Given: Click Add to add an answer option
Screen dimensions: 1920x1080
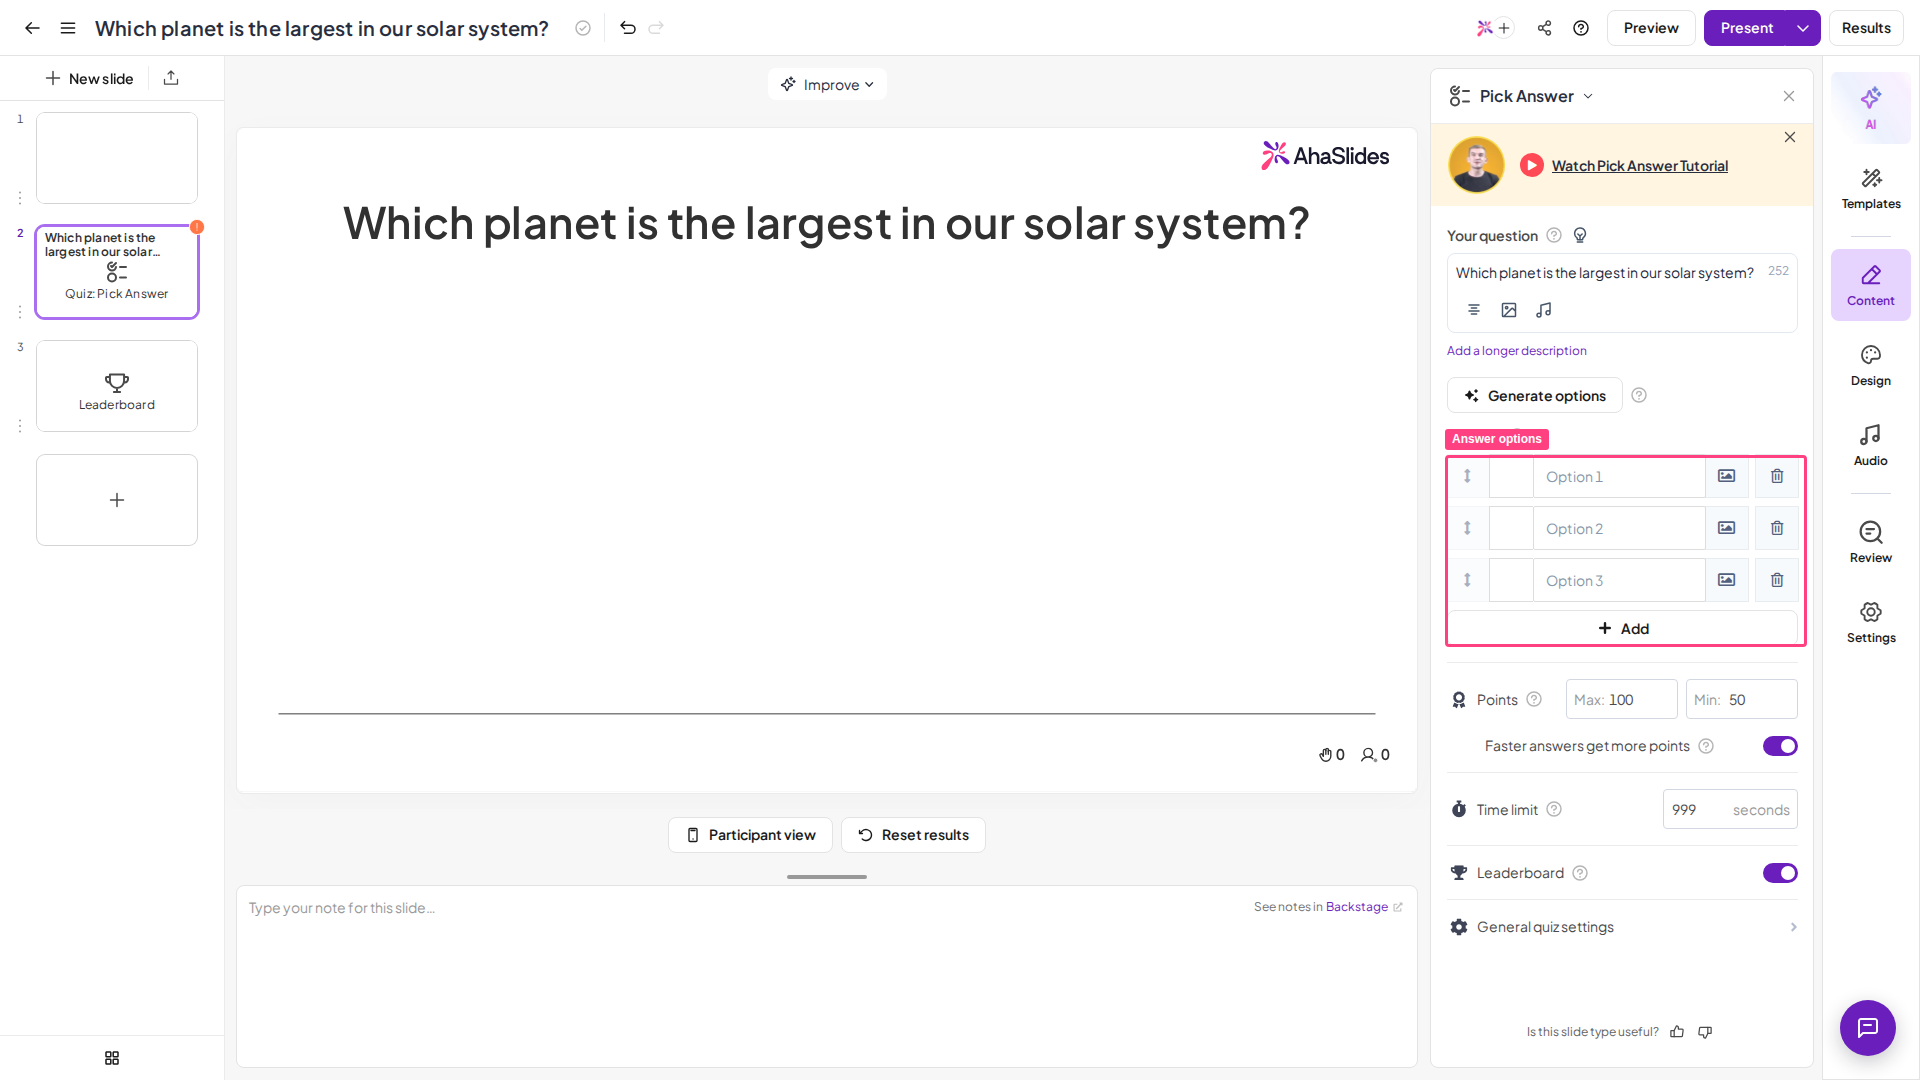Looking at the screenshot, I should tap(1623, 628).
